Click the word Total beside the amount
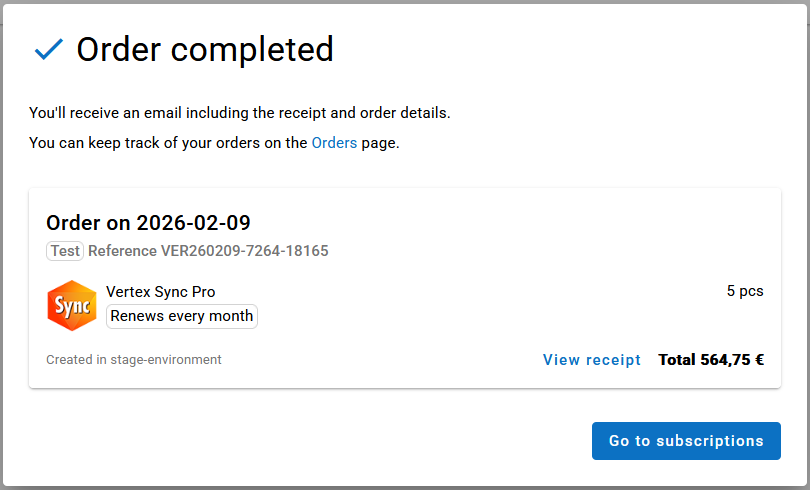The image size is (810, 490). 677,360
